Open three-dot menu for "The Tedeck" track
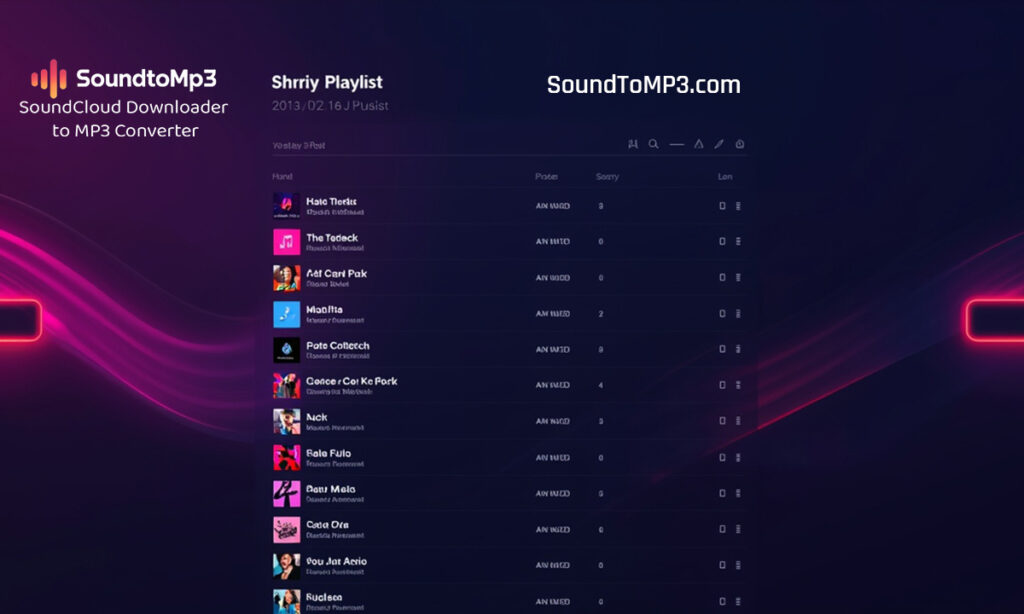Image resolution: width=1024 pixels, height=614 pixels. (738, 242)
